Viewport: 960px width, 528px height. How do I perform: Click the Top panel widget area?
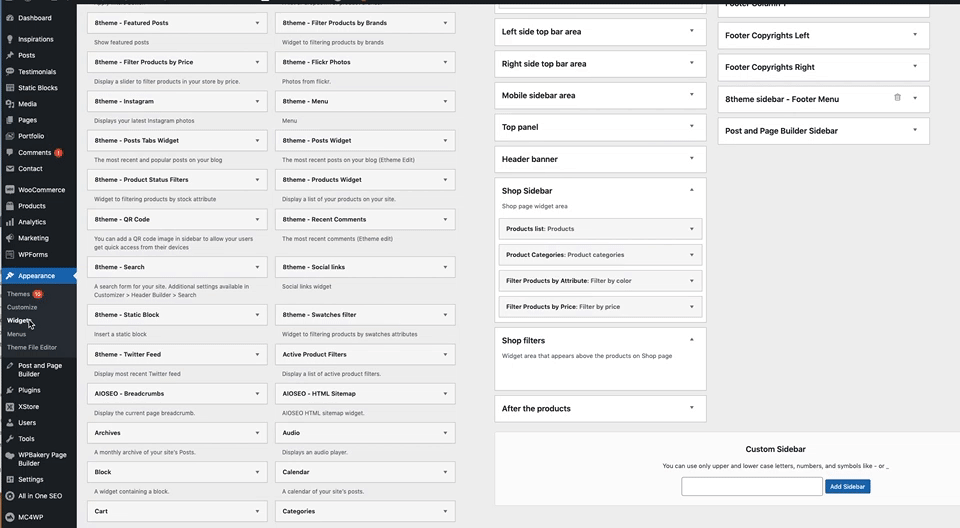tap(600, 127)
